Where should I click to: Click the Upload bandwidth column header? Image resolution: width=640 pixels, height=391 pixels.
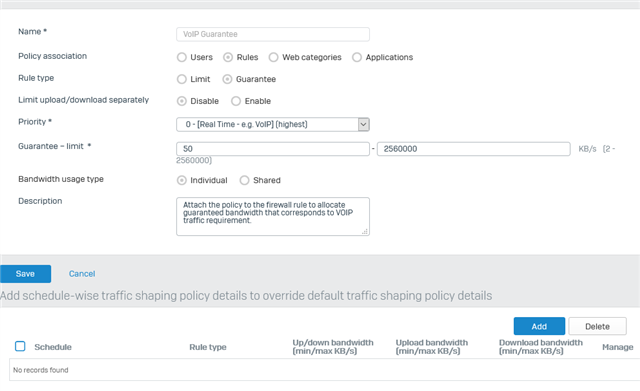click(431, 347)
